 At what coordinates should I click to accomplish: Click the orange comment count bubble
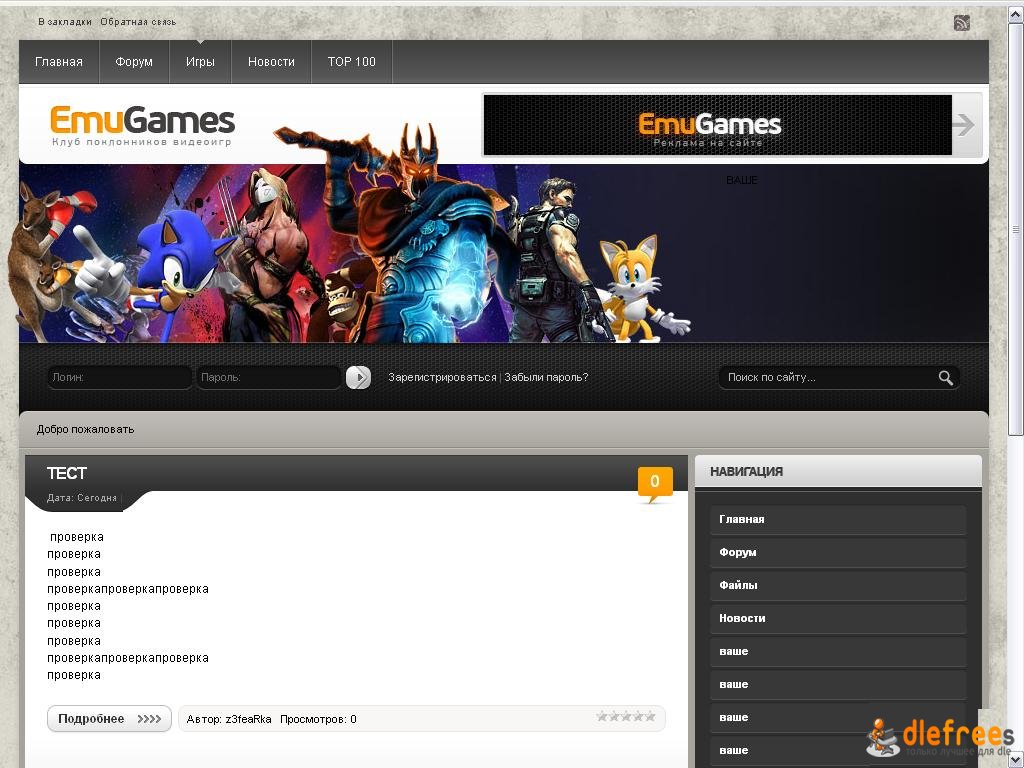pos(655,483)
